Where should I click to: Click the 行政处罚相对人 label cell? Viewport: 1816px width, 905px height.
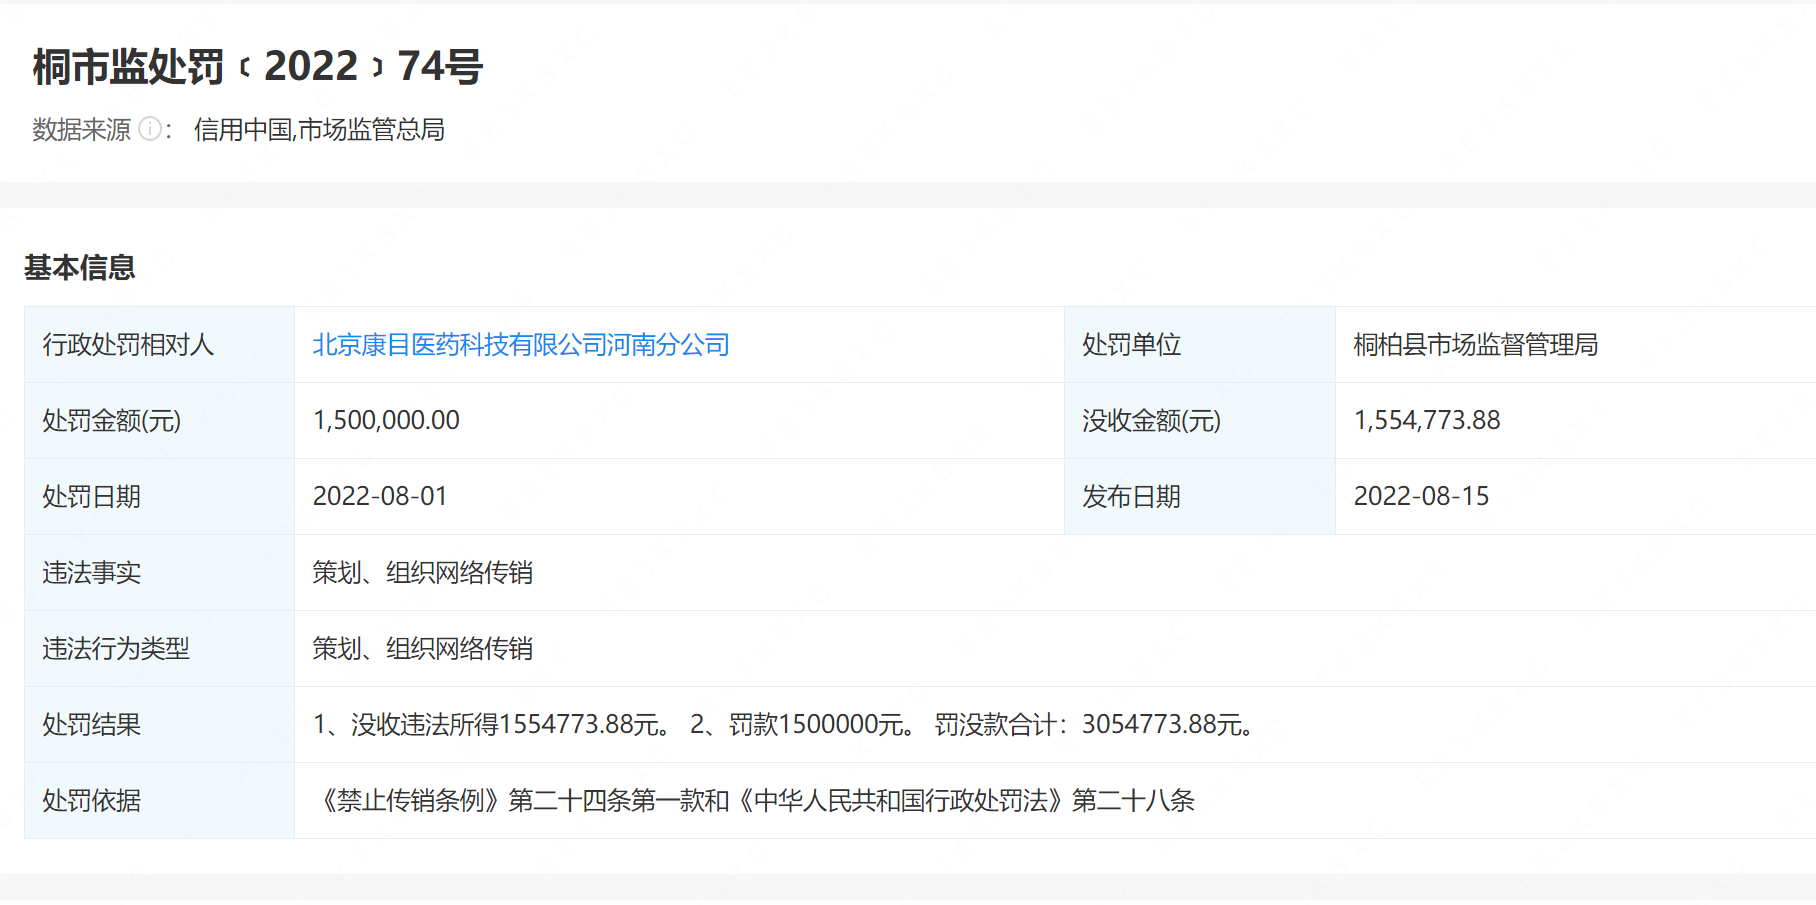point(128,345)
